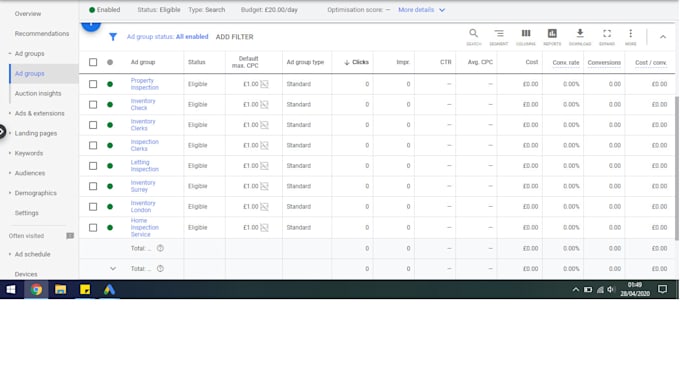680x382 pixels.
Task: Open the Columns modifier icon
Action: (526, 36)
